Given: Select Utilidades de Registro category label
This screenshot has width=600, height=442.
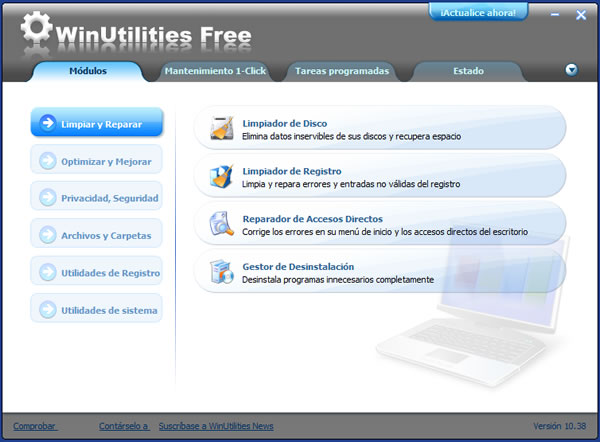Looking at the screenshot, I should 111,273.
